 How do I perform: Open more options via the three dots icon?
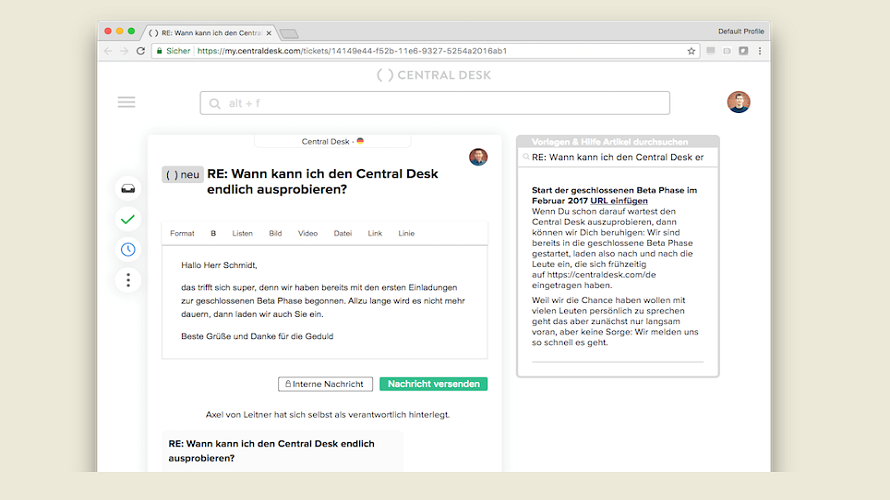pyautogui.click(x=128, y=280)
